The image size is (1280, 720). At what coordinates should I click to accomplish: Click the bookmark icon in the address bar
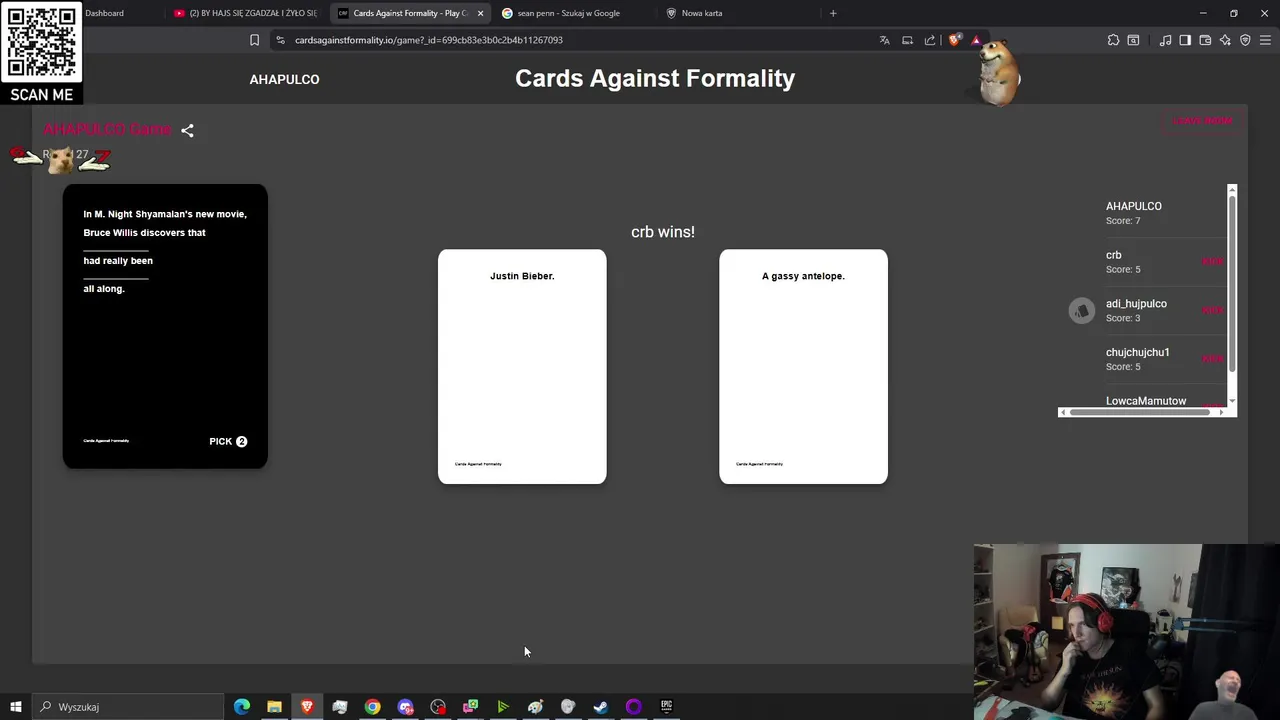click(254, 40)
